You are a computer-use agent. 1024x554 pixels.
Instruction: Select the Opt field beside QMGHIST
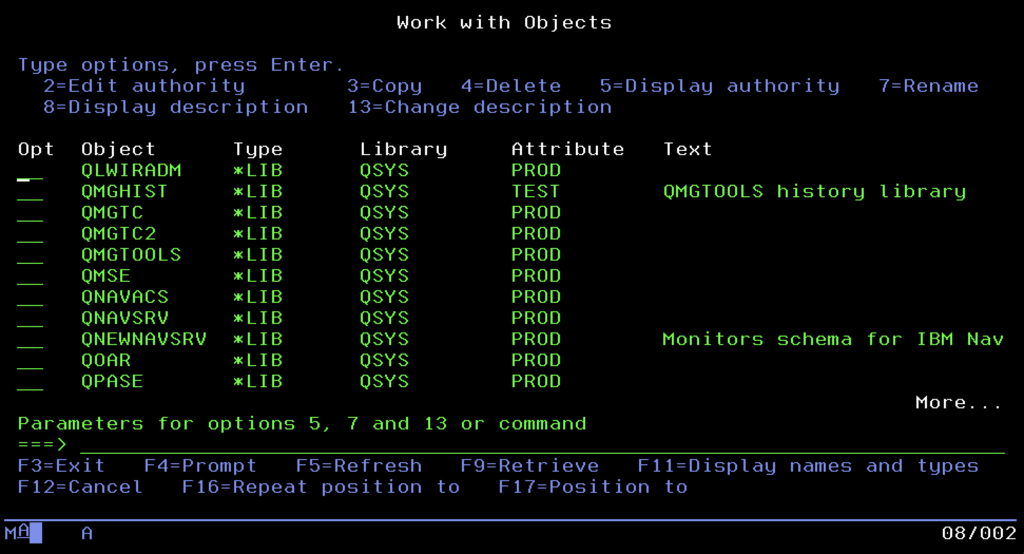coord(30,192)
